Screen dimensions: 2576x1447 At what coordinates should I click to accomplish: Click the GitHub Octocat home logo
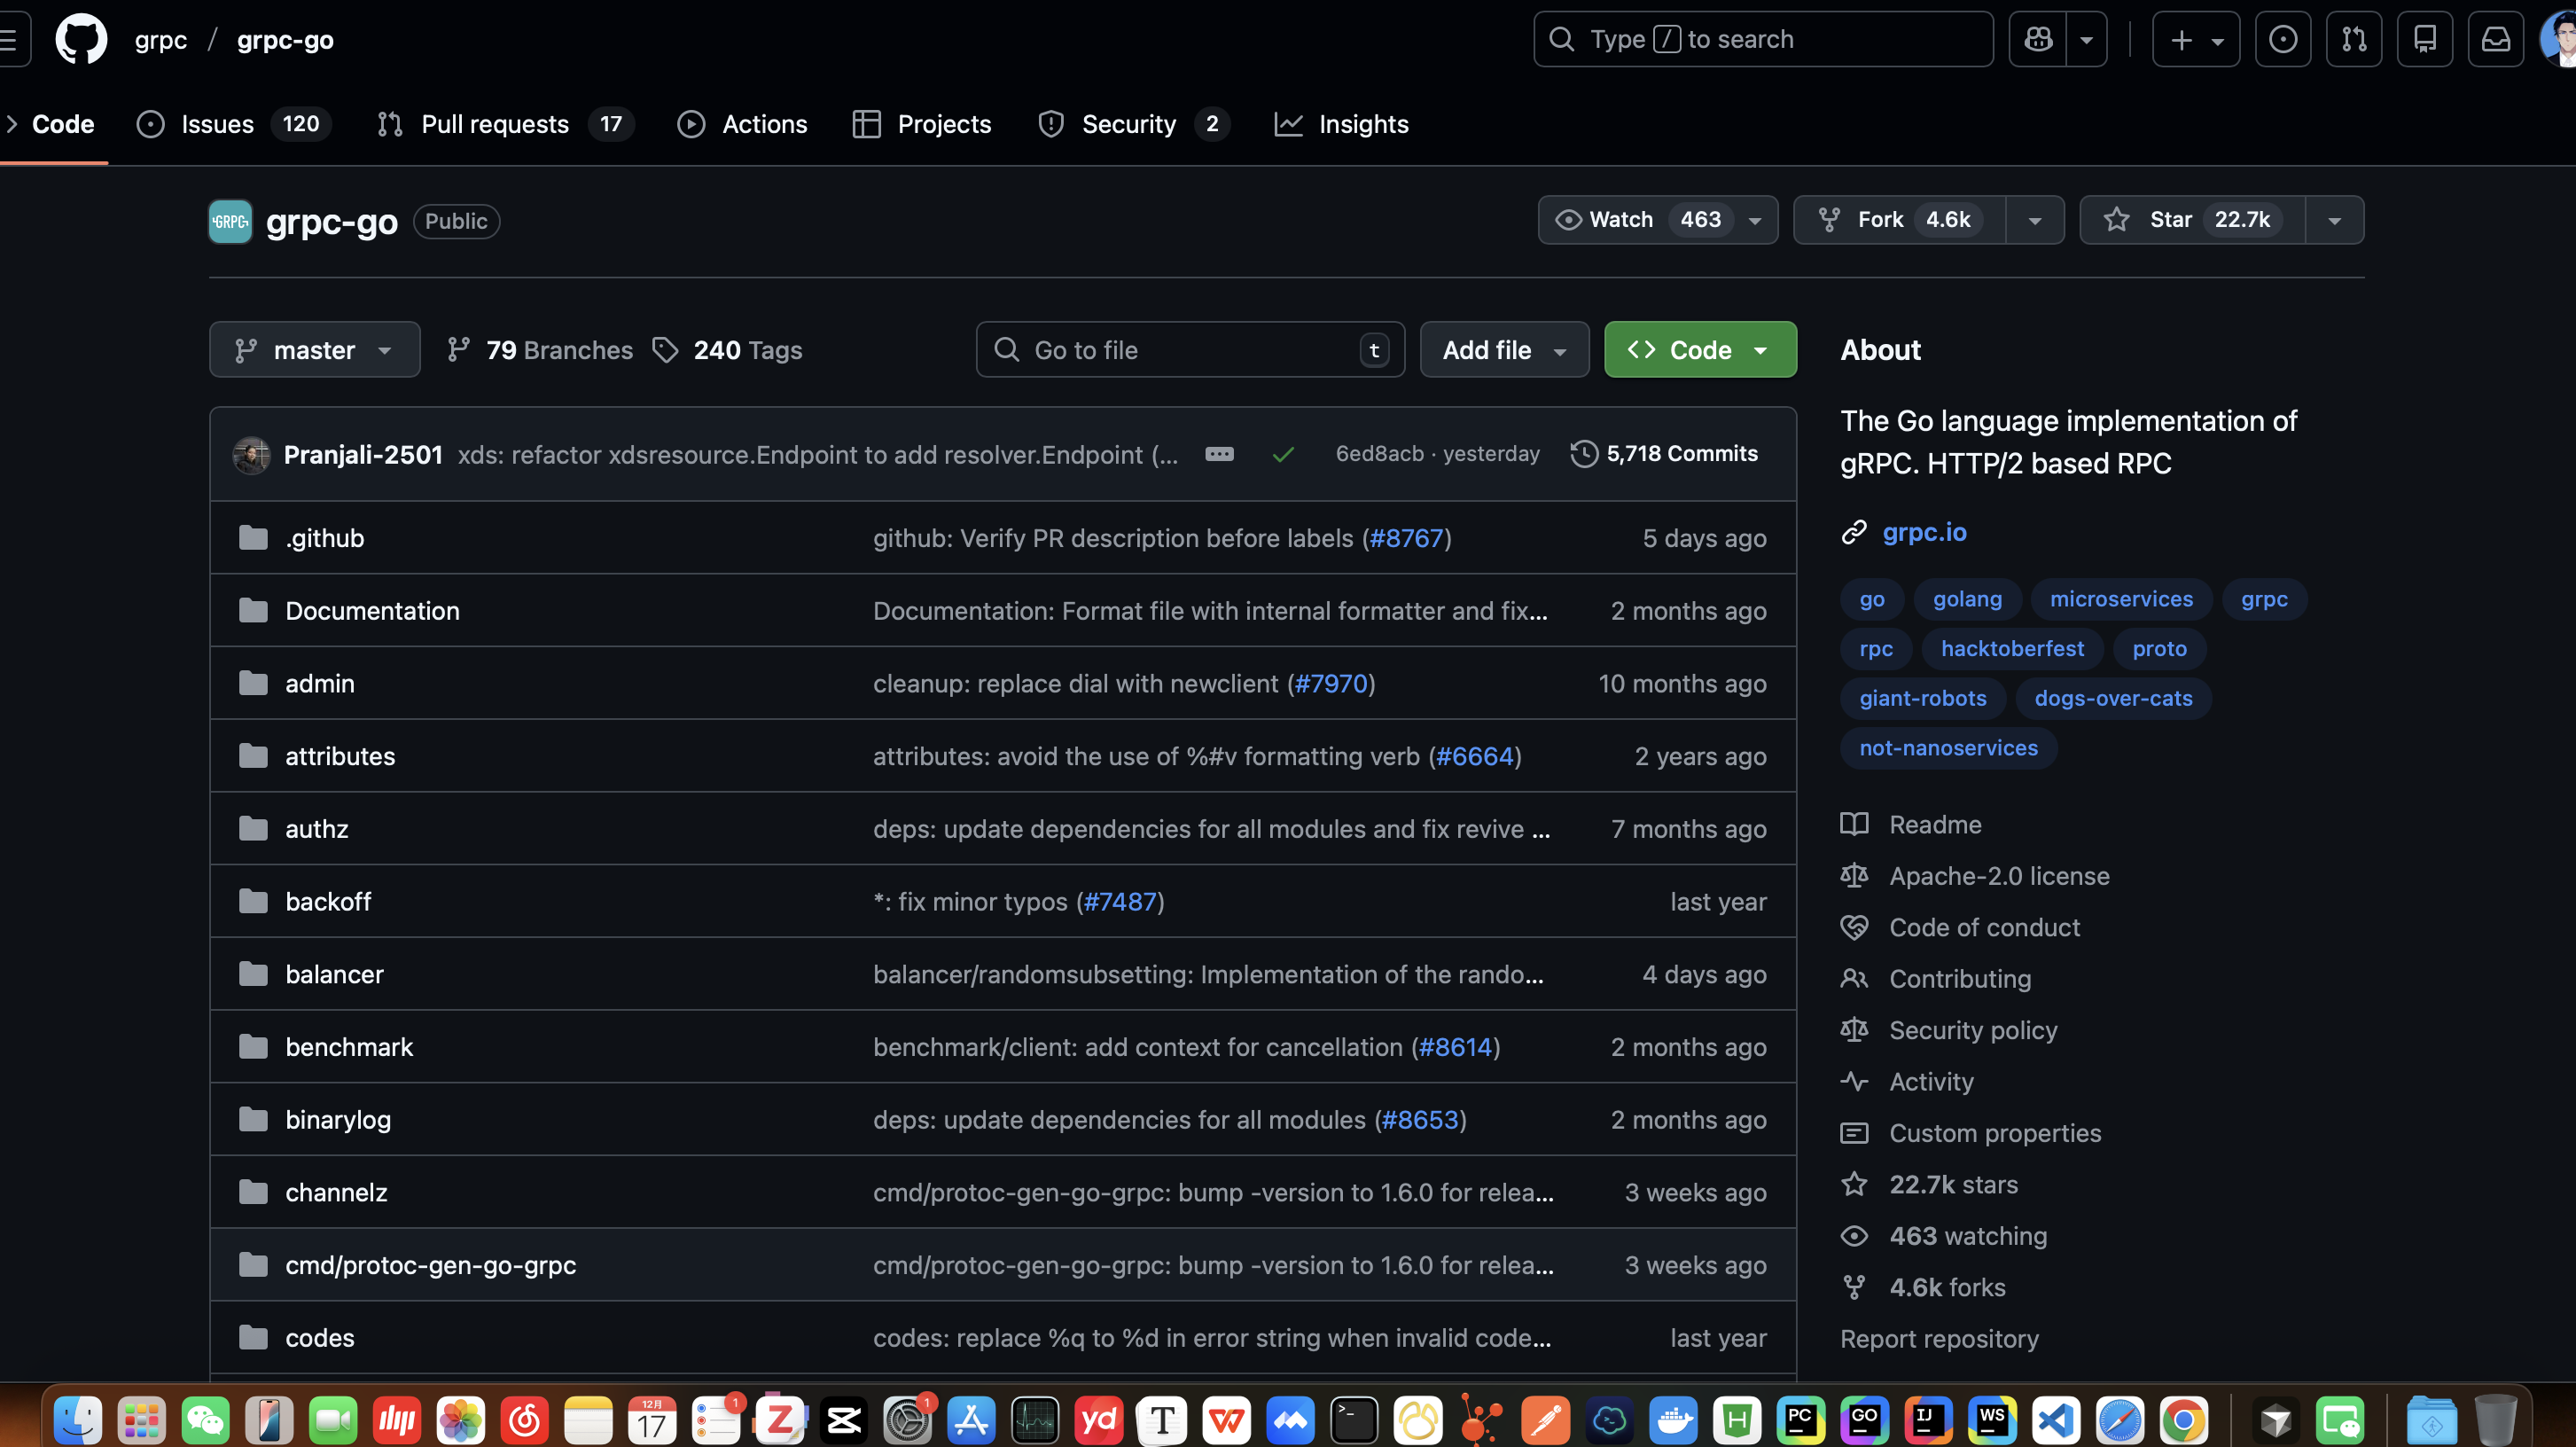(81, 40)
